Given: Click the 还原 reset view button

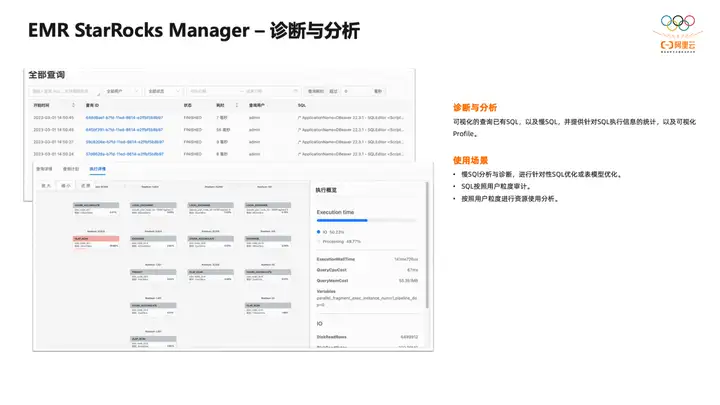Looking at the screenshot, I should (x=85, y=186).
